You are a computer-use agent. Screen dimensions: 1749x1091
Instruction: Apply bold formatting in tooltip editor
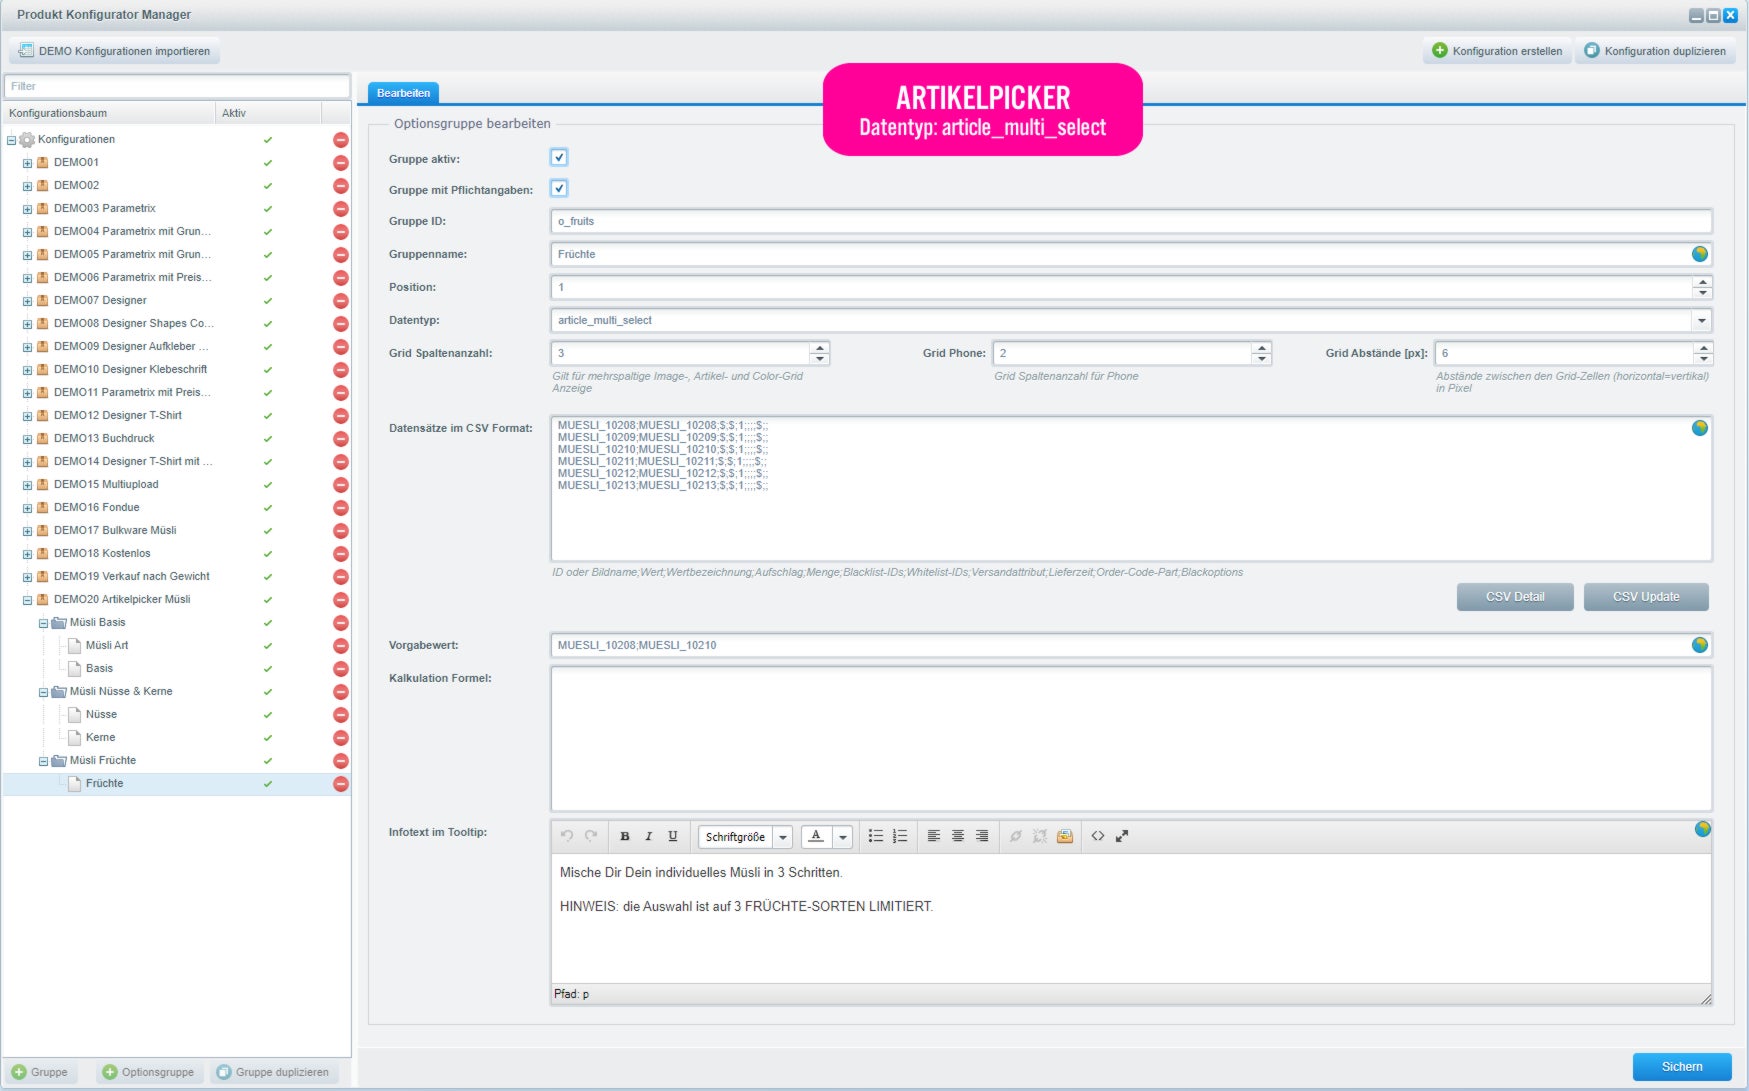click(x=624, y=836)
